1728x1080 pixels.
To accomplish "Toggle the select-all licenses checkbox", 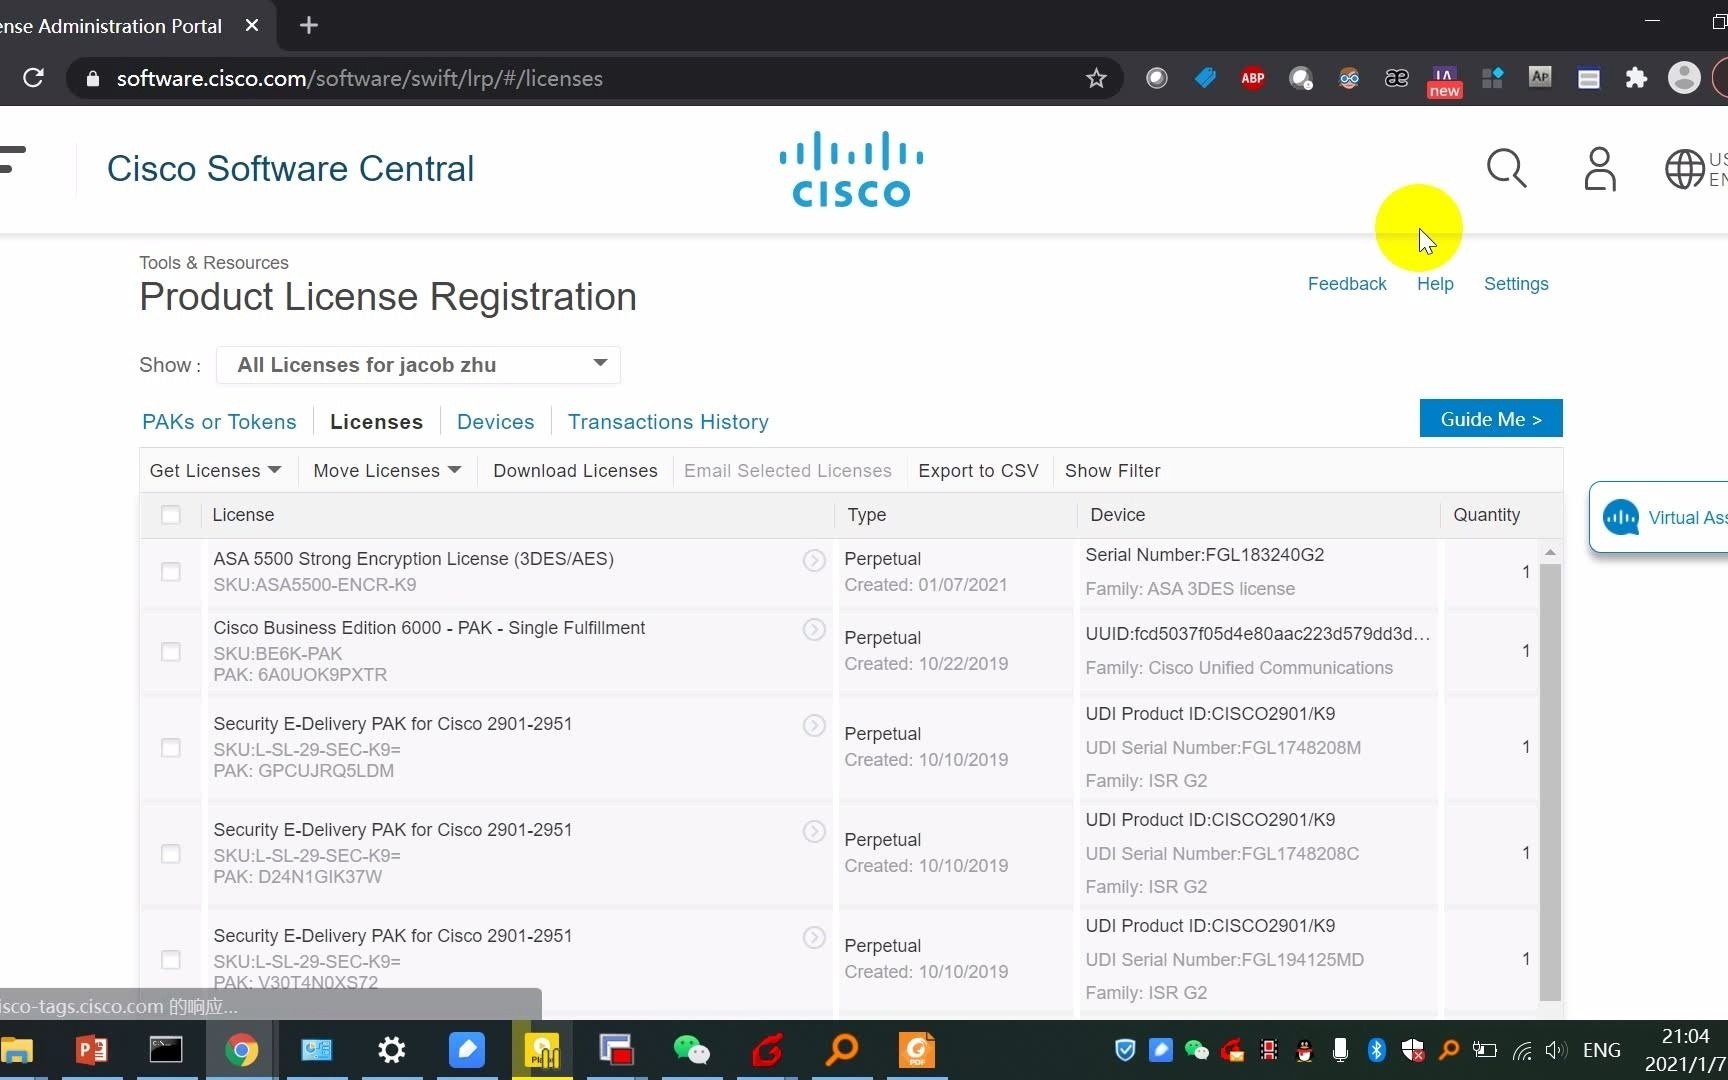I will point(171,515).
